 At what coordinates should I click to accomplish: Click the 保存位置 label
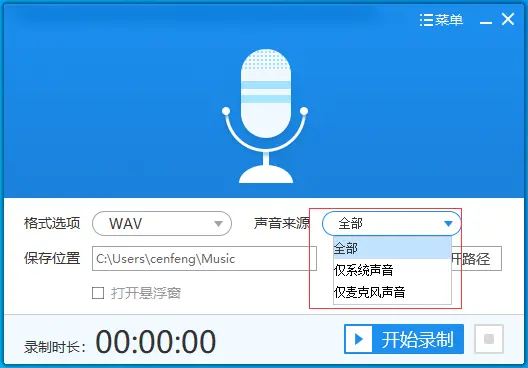click(x=52, y=259)
